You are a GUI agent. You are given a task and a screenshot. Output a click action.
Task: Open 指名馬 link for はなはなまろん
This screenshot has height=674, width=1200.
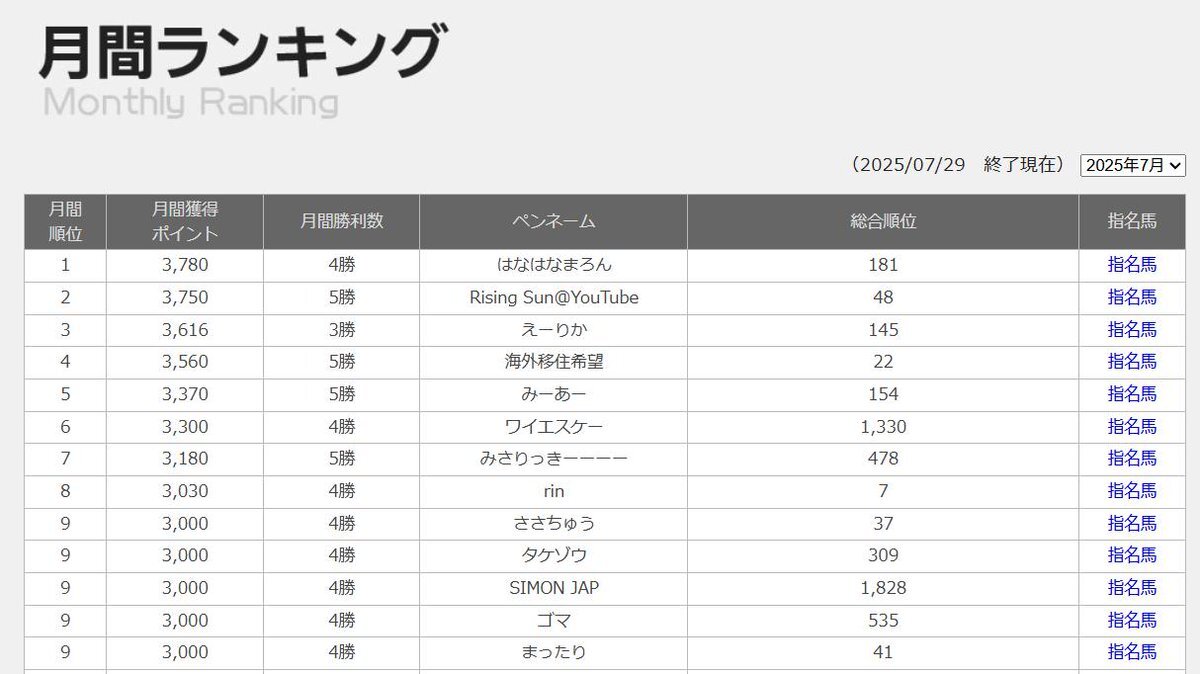point(1132,265)
